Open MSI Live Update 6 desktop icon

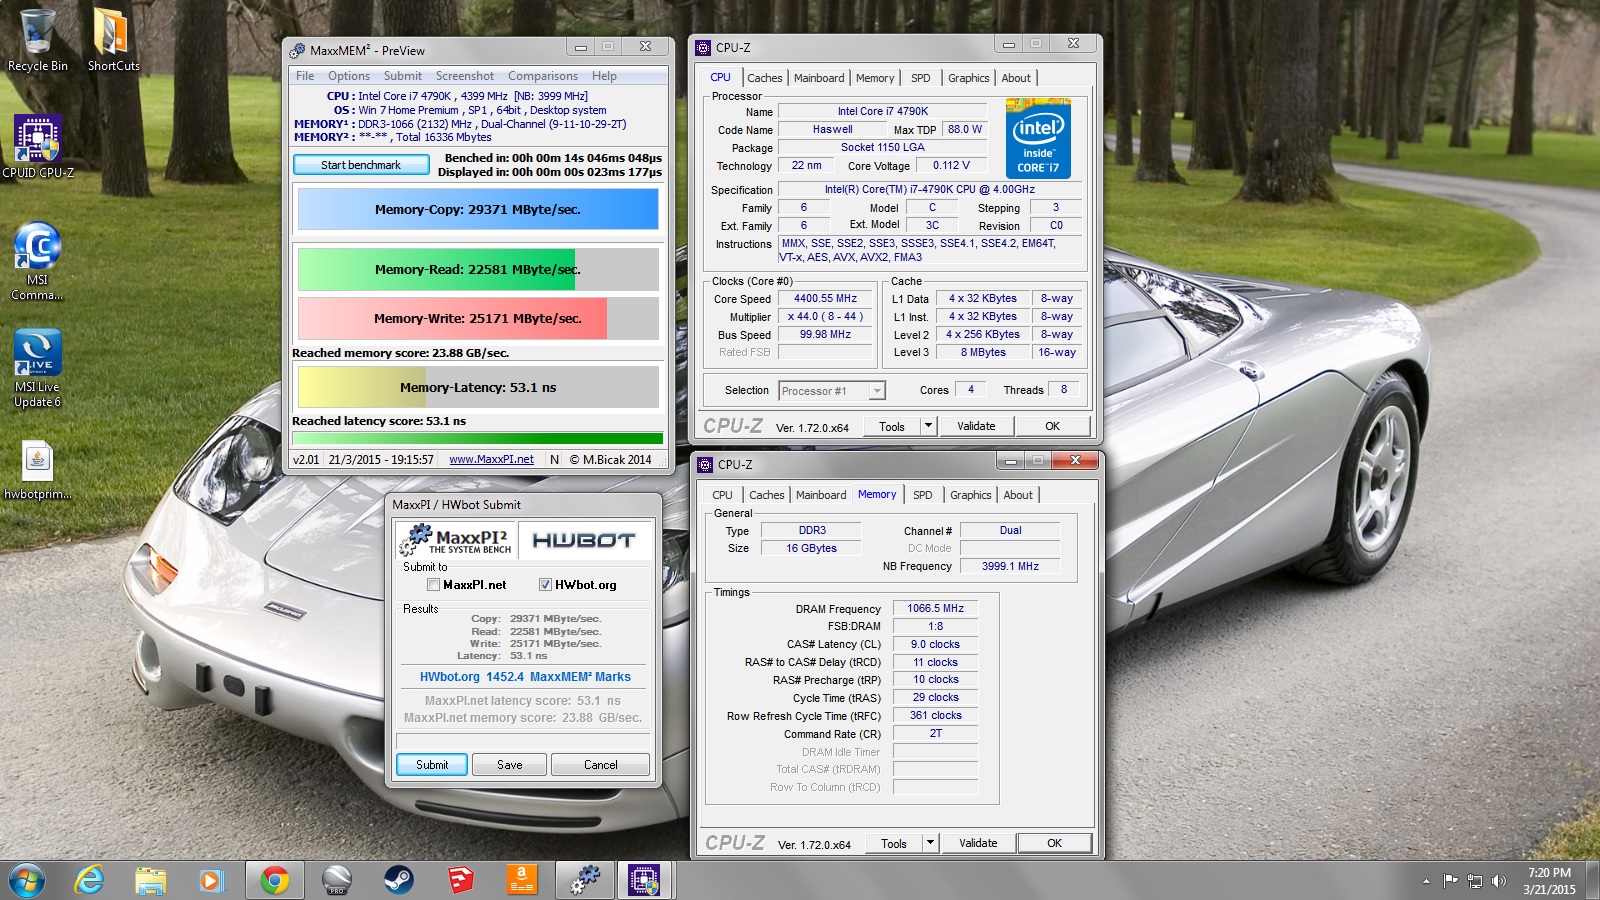pos(37,367)
